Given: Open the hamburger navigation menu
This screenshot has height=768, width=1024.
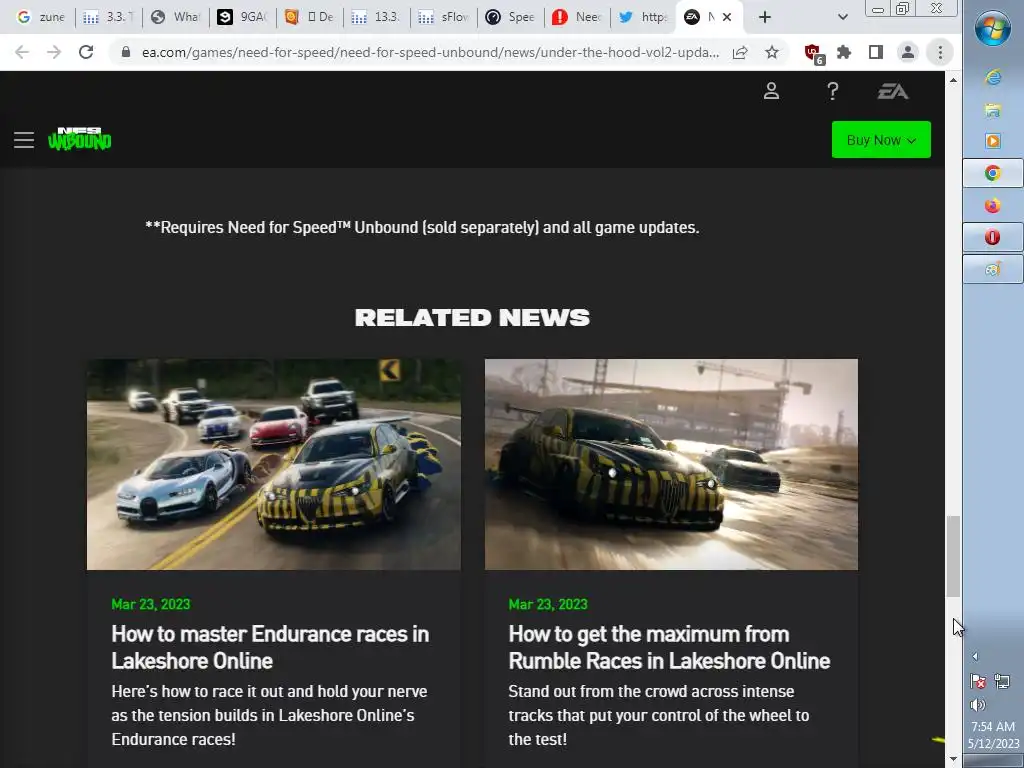Looking at the screenshot, I should pyautogui.click(x=24, y=140).
